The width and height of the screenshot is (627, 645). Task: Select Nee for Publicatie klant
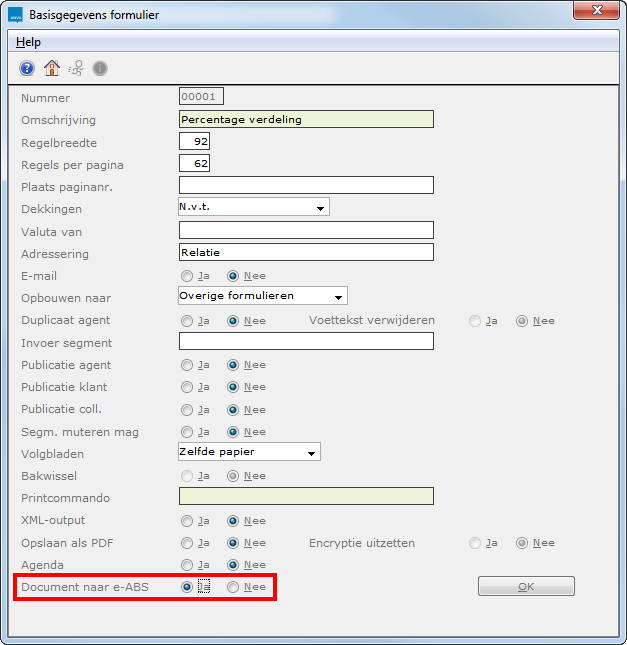233,387
